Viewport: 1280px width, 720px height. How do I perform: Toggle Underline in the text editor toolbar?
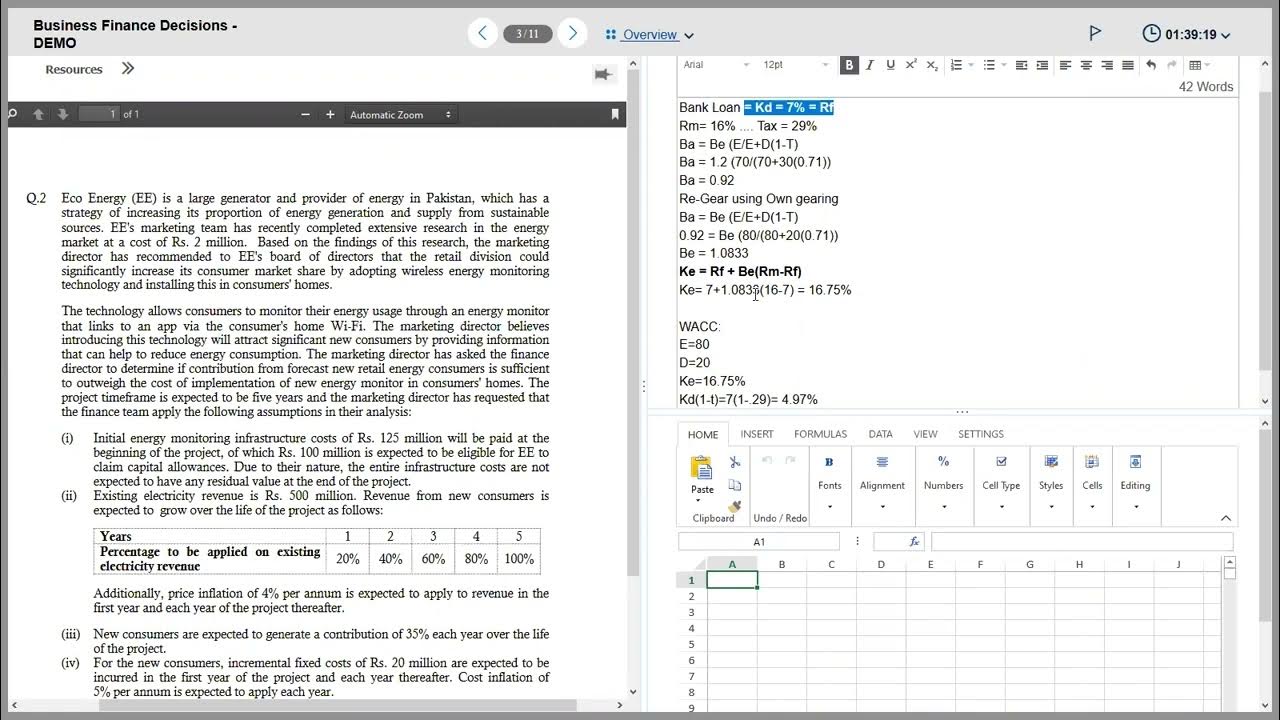tap(890, 65)
